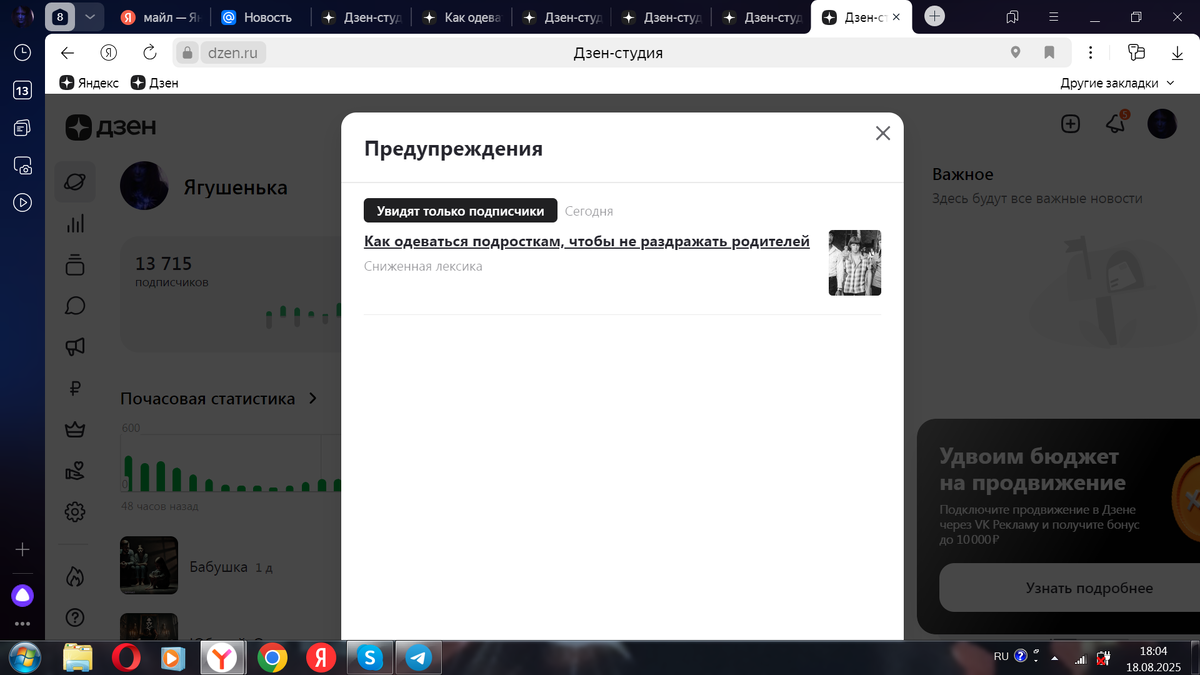
Task: Open donations hand-heart sidebar icon
Action: pyautogui.click(x=75, y=471)
